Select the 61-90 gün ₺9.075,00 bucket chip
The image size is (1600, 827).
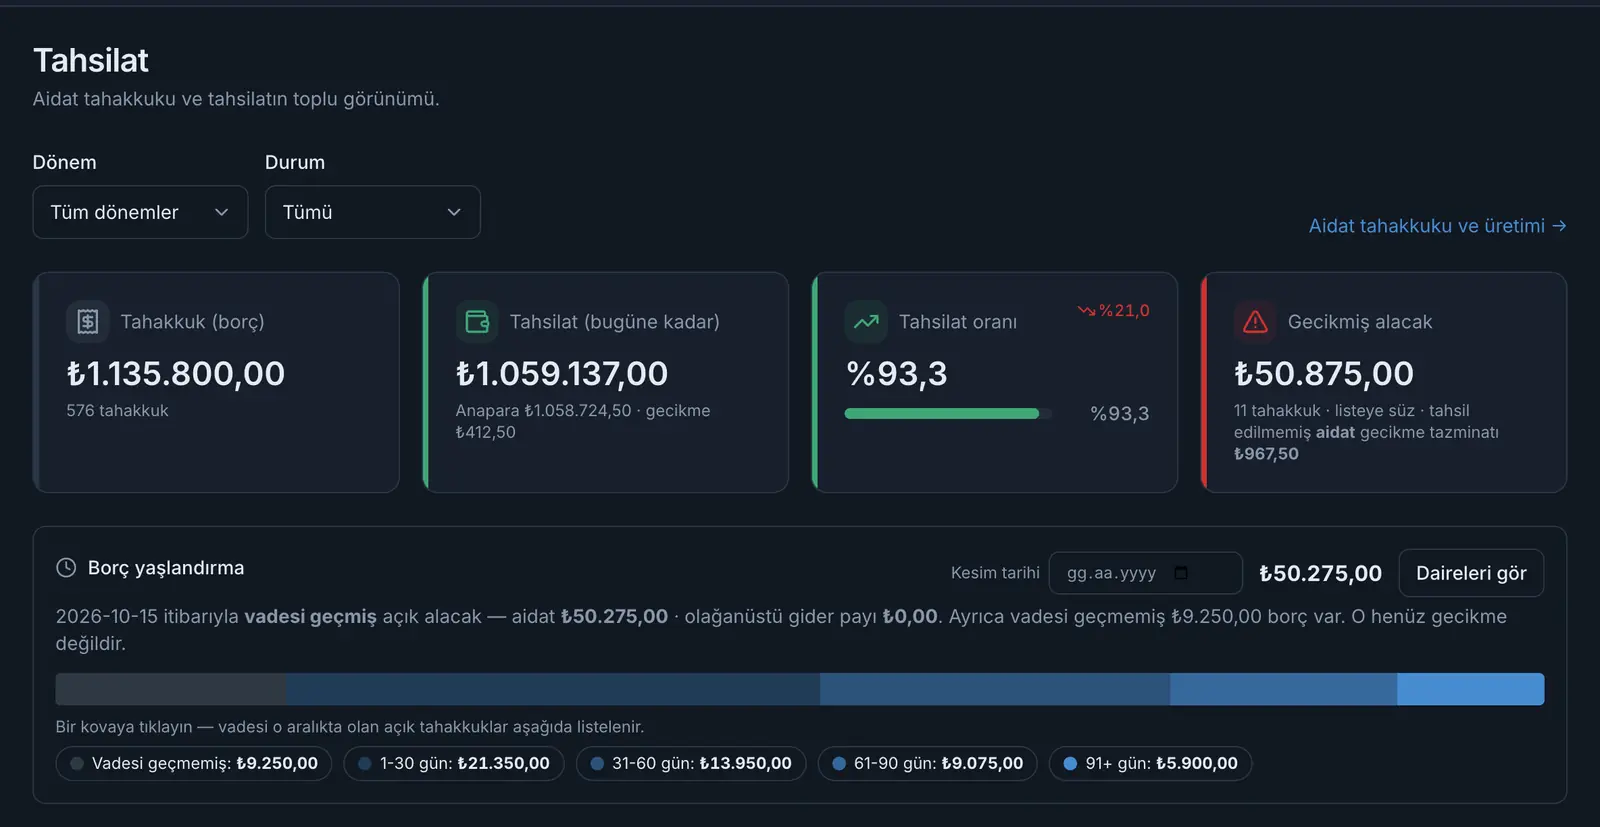point(928,763)
